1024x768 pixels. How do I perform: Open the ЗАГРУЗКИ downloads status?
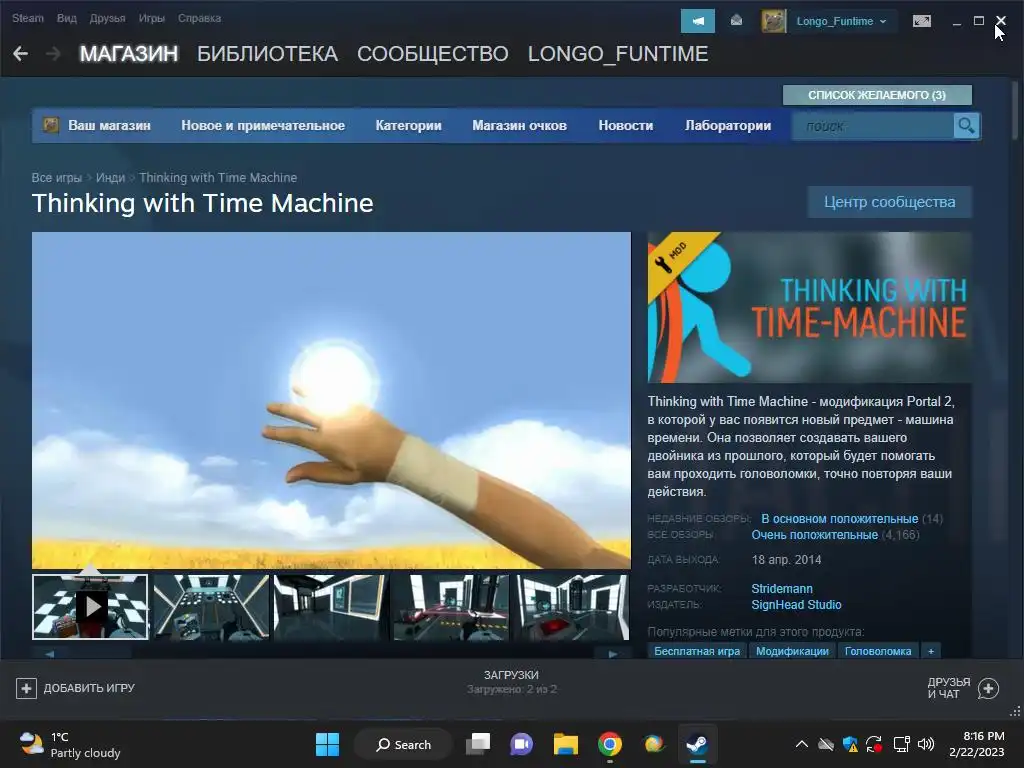pos(511,681)
